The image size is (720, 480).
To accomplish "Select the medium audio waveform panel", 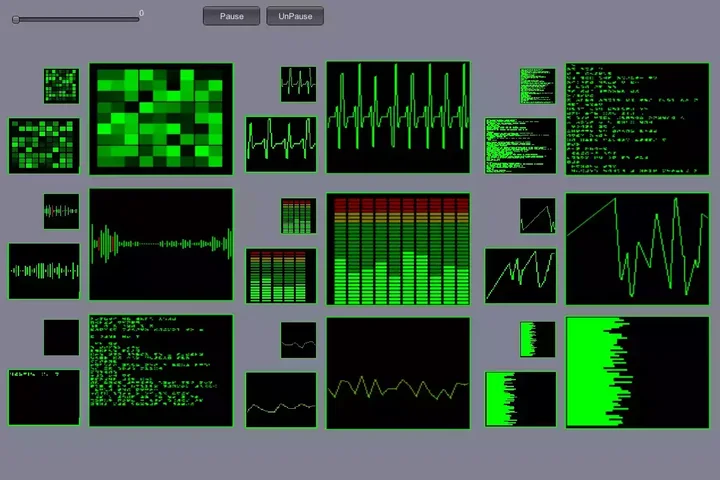I will (44, 271).
